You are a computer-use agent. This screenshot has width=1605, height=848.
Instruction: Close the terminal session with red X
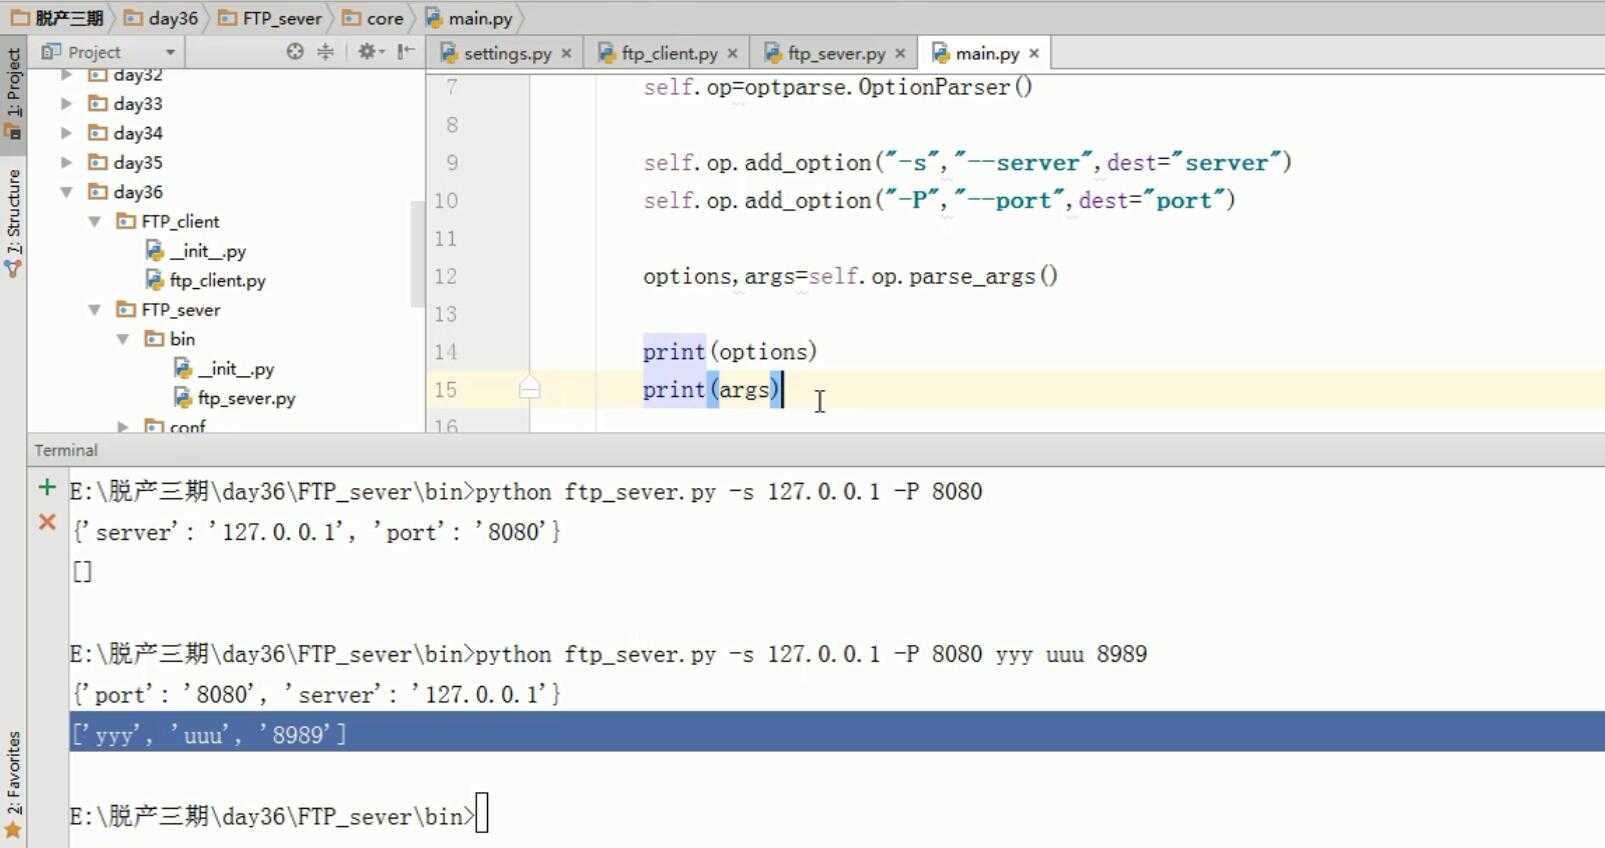pyautogui.click(x=47, y=521)
